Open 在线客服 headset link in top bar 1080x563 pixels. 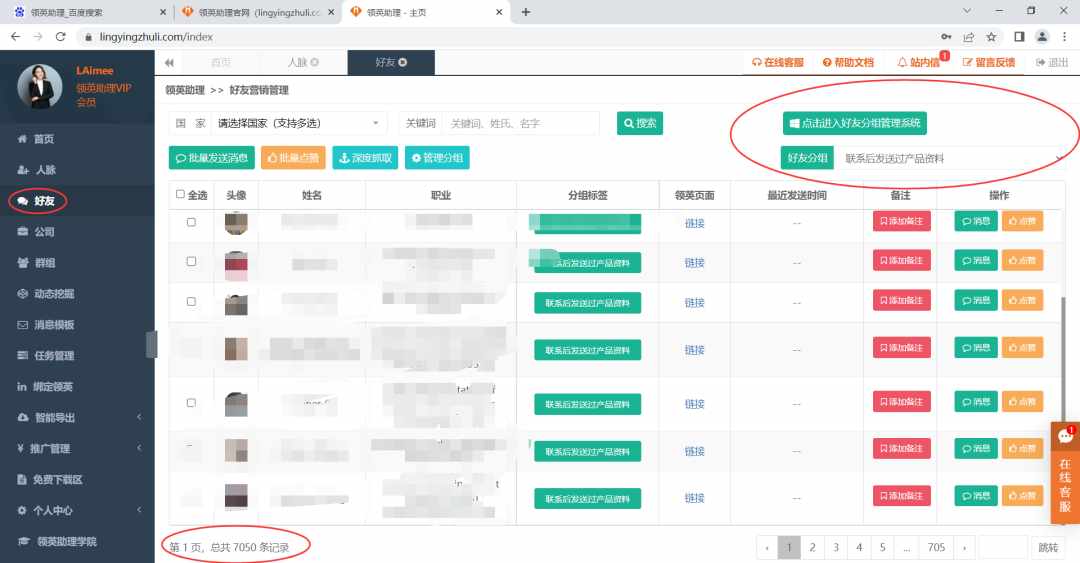coord(778,62)
